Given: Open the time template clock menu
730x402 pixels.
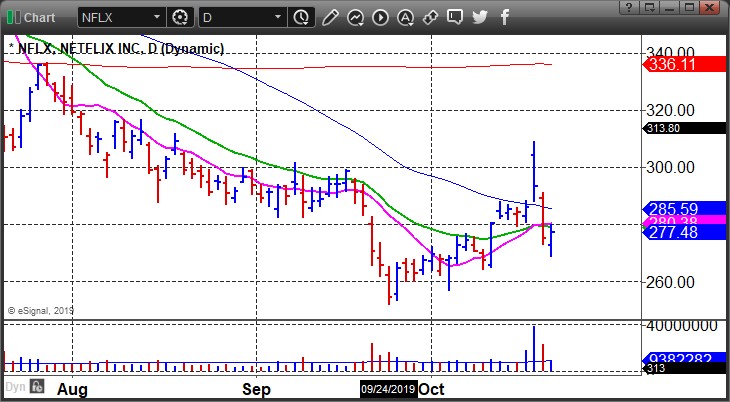Looking at the screenshot, I should (x=301, y=18).
